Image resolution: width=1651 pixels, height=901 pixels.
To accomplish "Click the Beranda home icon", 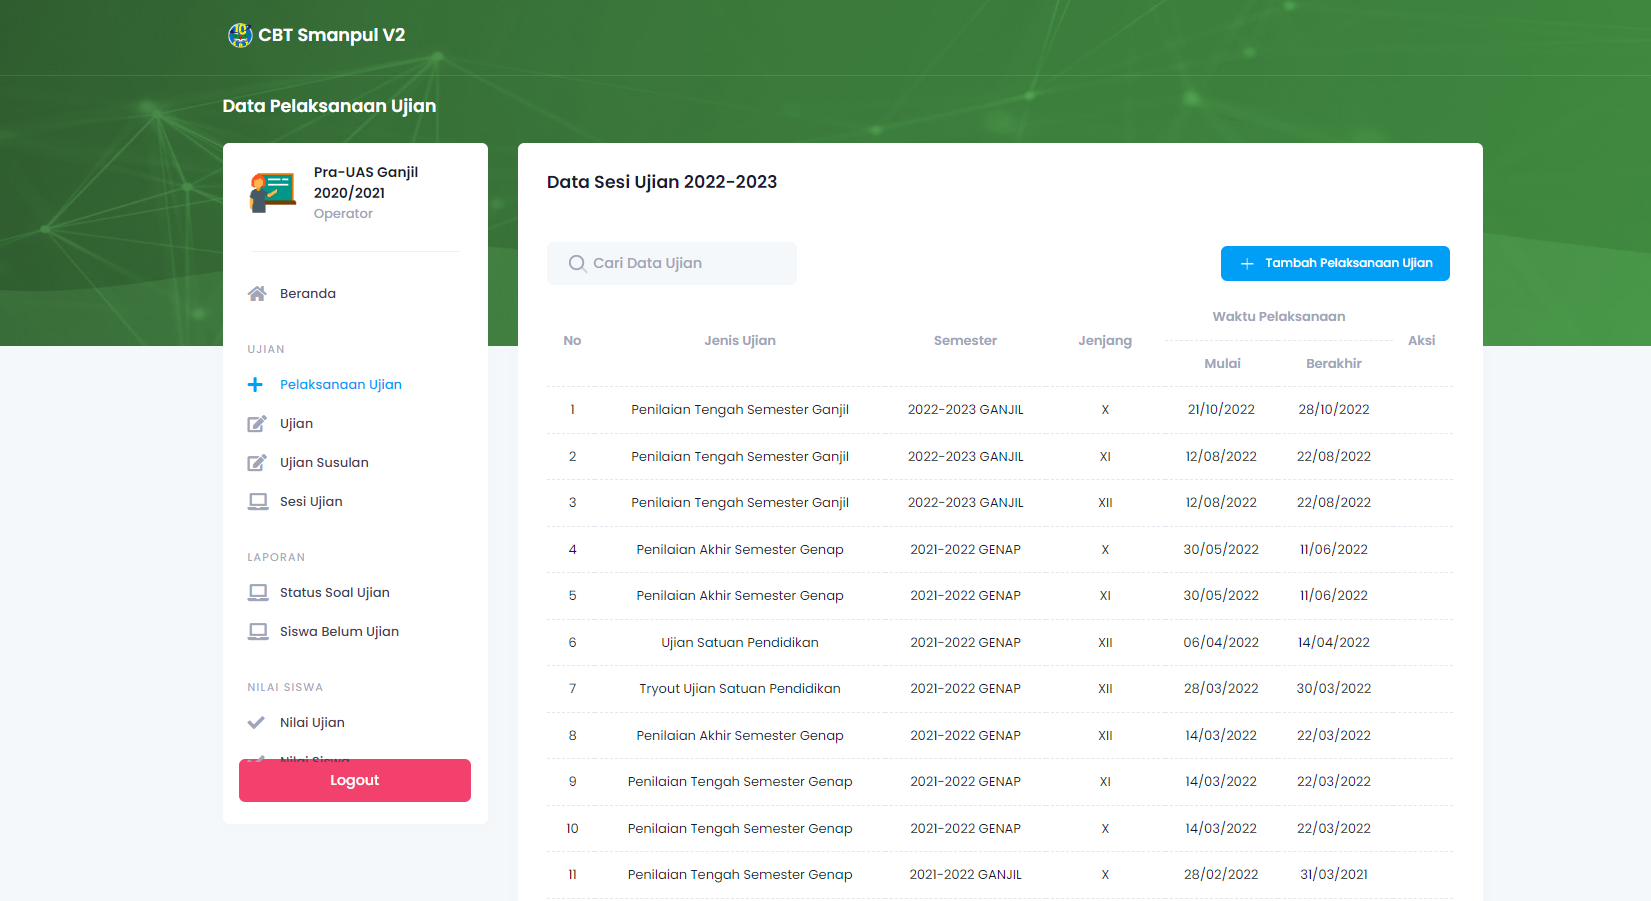I will tap(257, 294).
